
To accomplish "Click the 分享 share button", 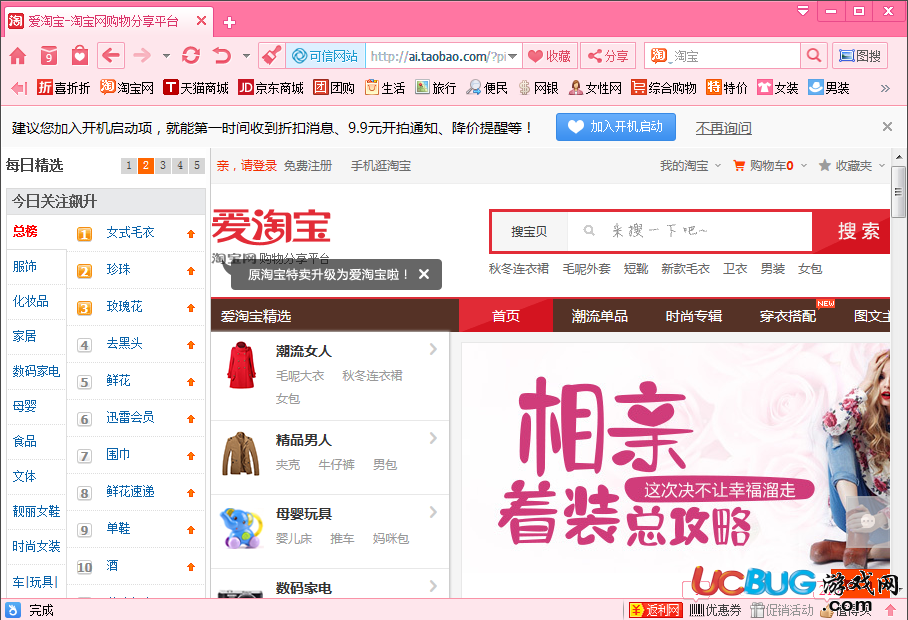I will pyautogui.click(x=608, y=56).
